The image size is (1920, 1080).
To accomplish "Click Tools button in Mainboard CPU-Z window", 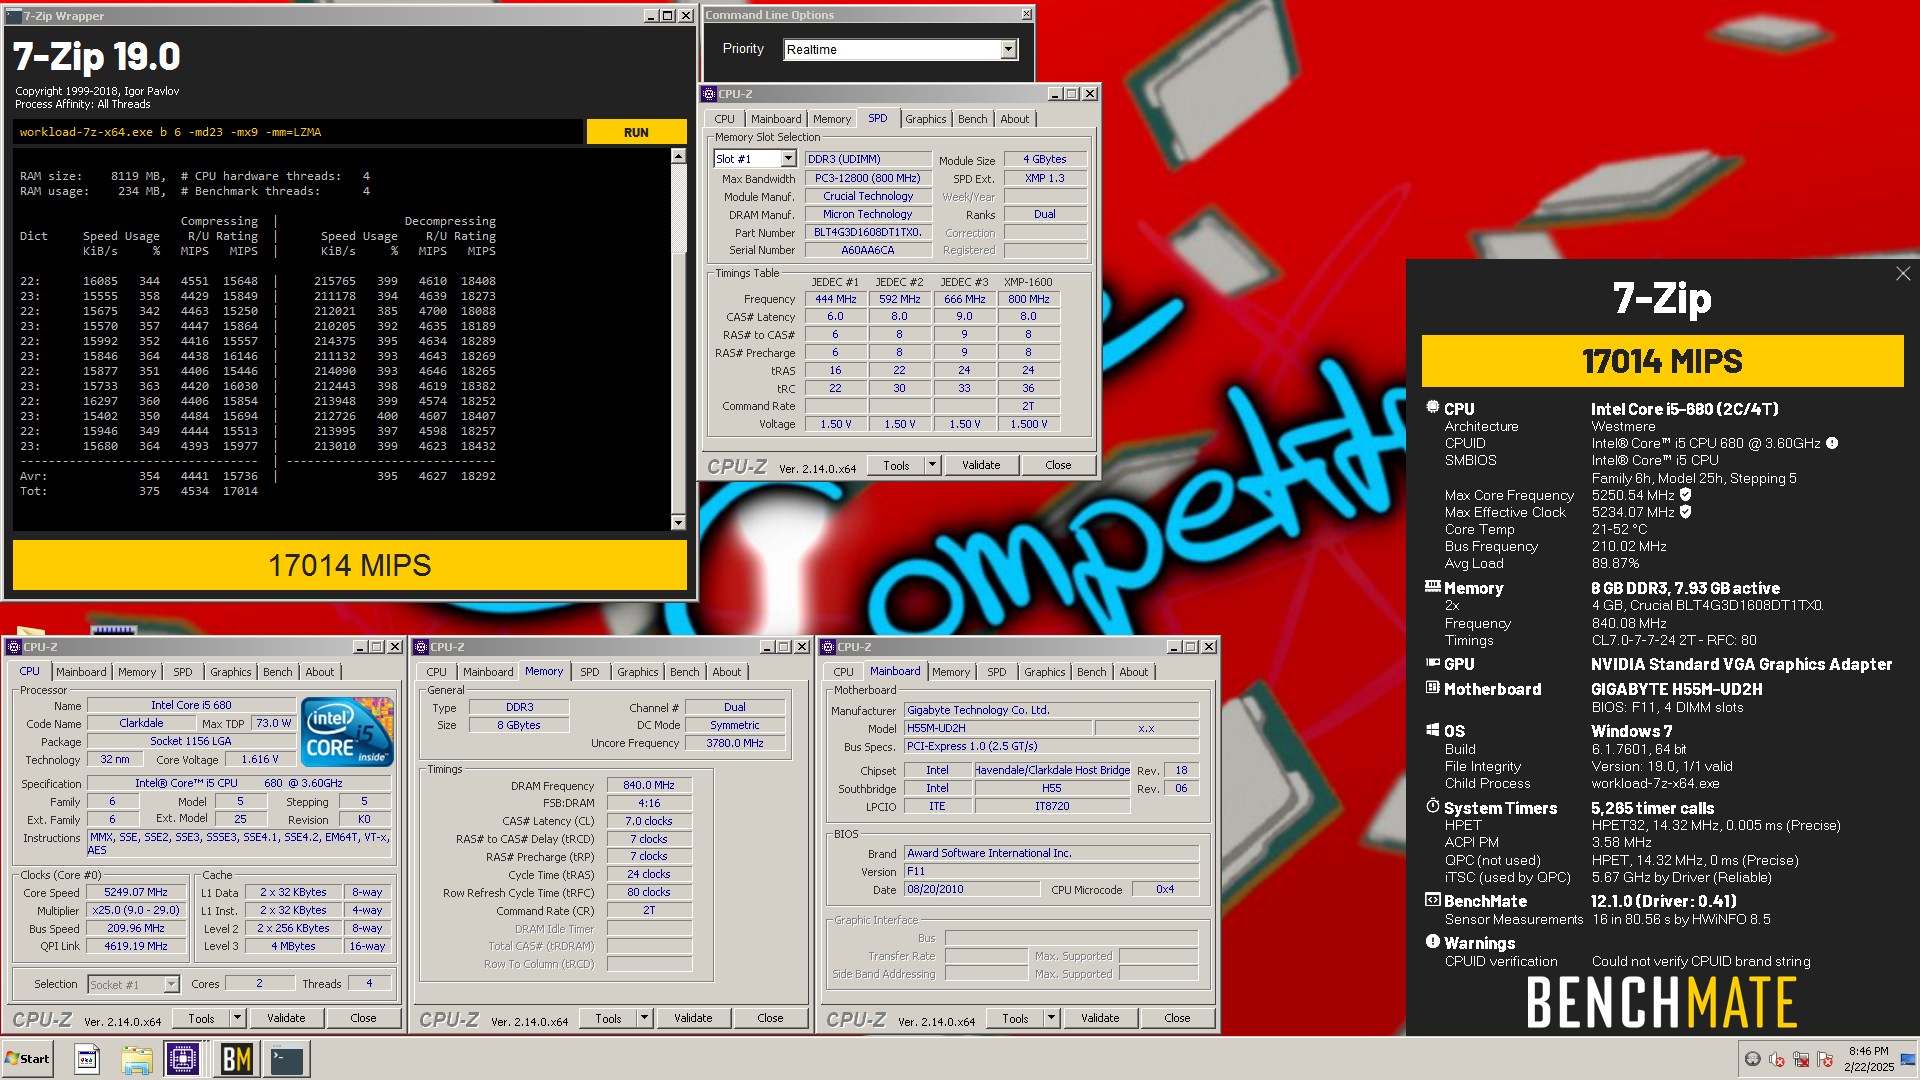I will click(x=1015, y=1018).
